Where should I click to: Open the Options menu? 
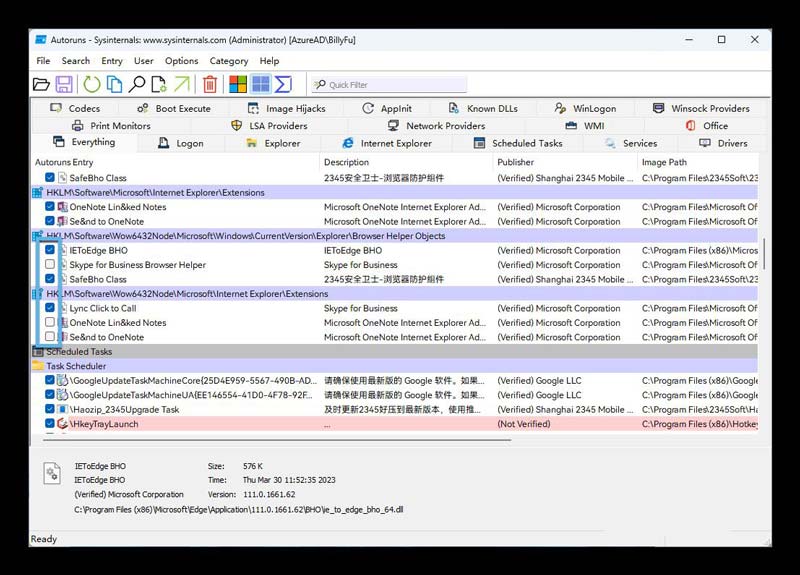(x=181, y=61)
